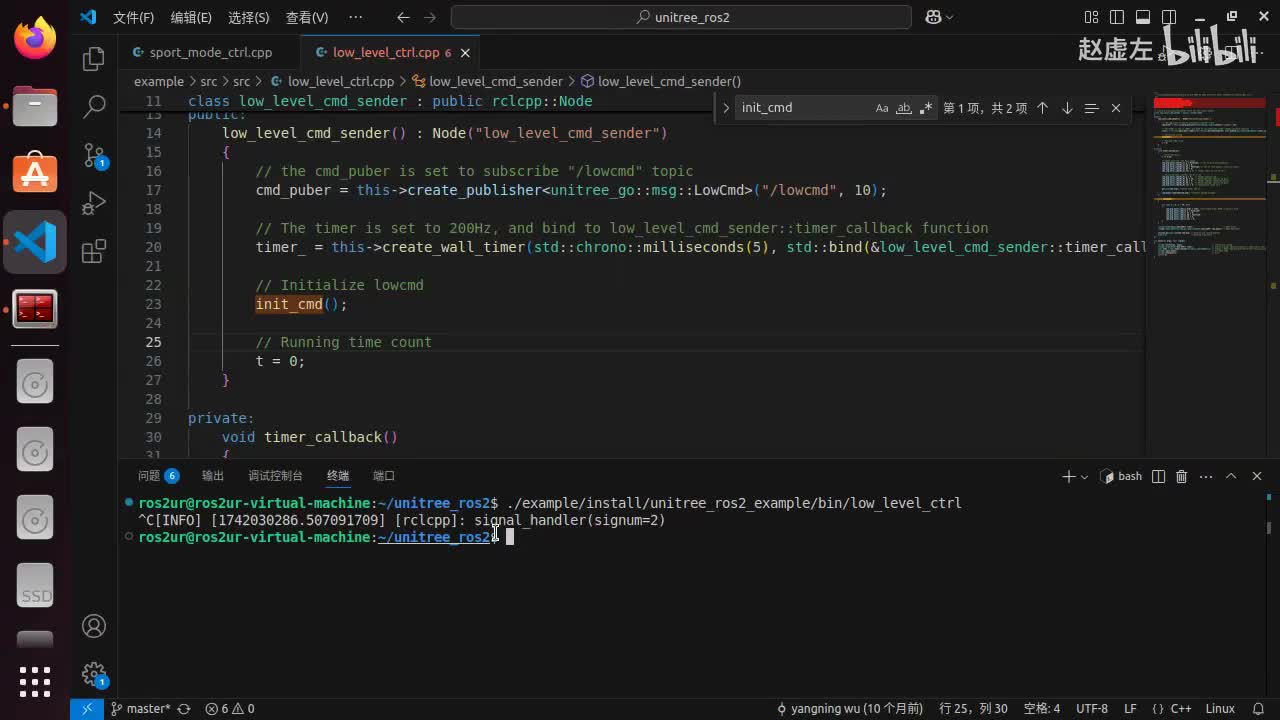This screenshot has width=1280, height=720.
Task: Expand the replace field in find widget
Action: [726, 108]
